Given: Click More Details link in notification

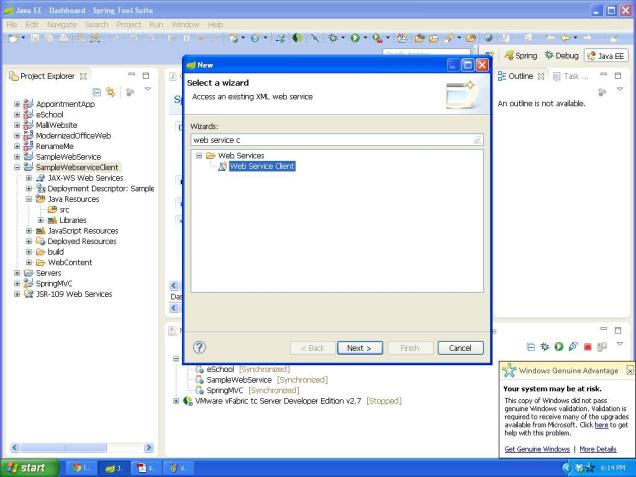Looking at the screenshot, I should tap(598, 449).
